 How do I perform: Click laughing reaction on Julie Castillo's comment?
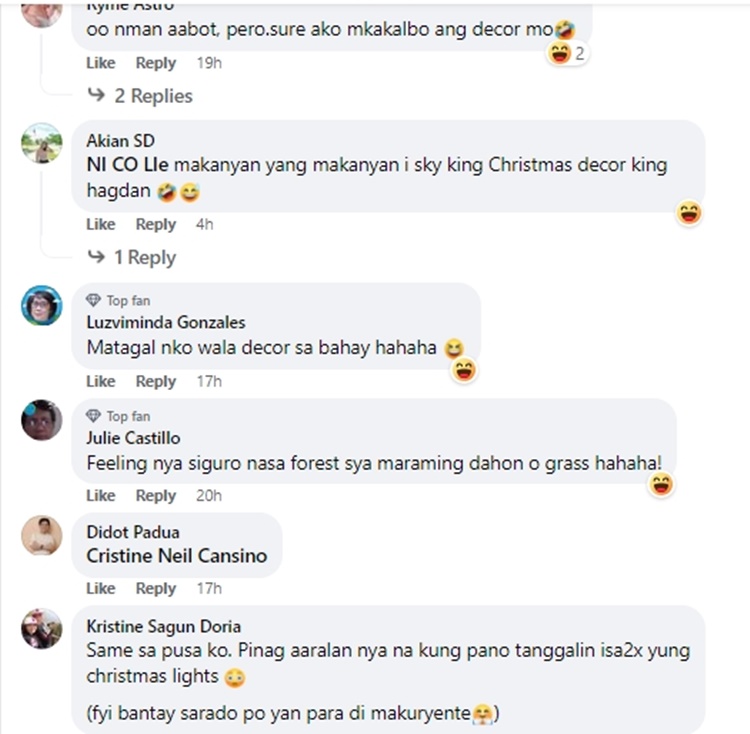coord(662,484)
